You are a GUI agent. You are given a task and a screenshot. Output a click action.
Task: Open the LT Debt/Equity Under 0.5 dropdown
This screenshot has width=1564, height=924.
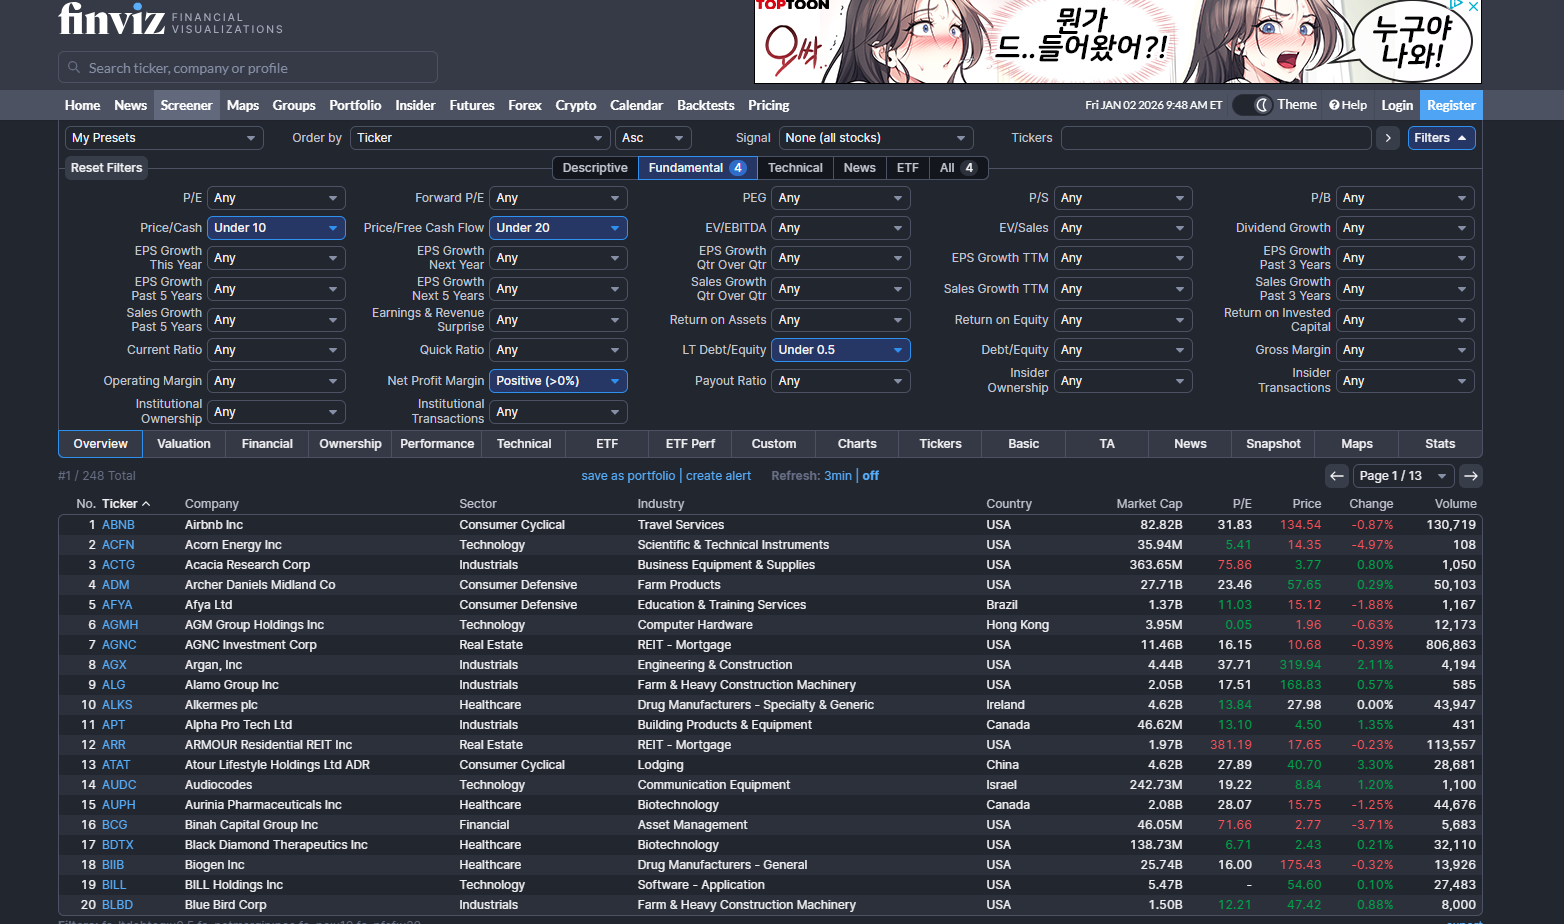tap(841, 350)
